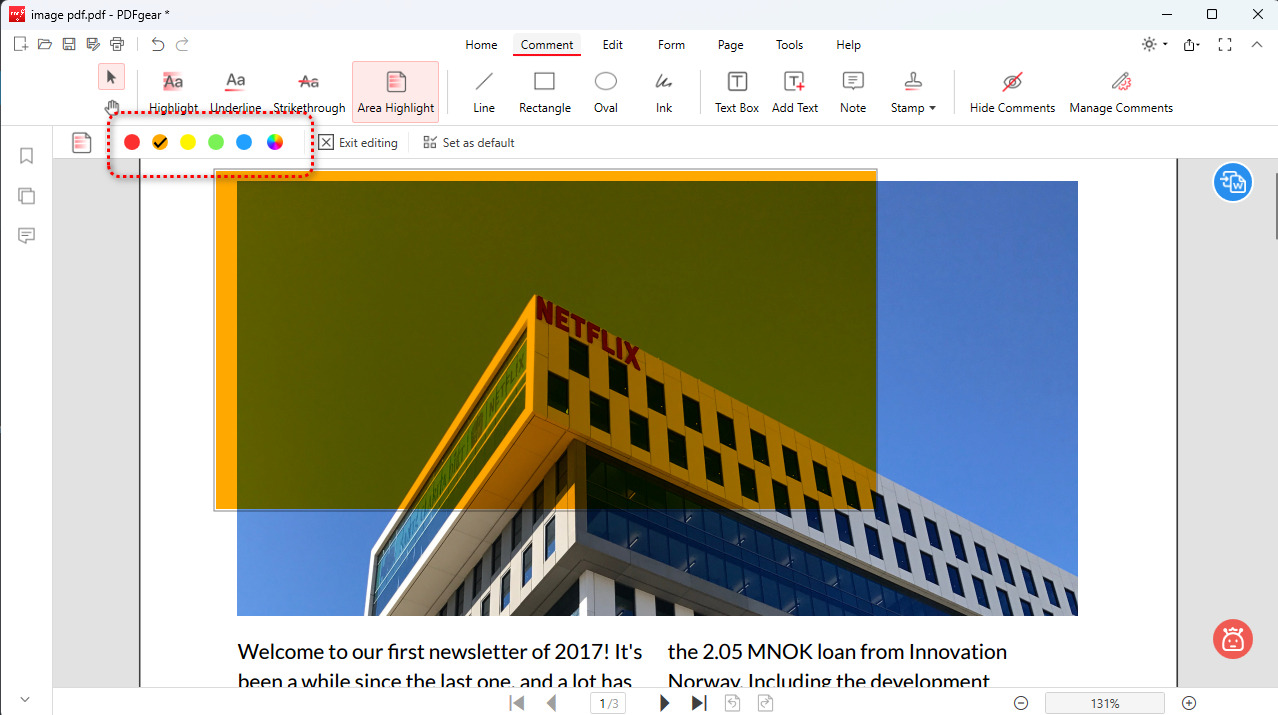Select the Rectangle shape tool

point(545,93)
